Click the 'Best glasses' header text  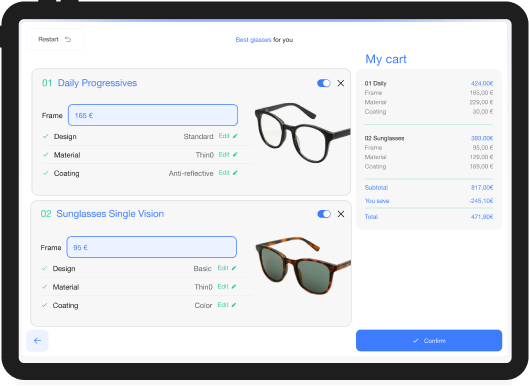pyautogui.click(x=253, y=40)
